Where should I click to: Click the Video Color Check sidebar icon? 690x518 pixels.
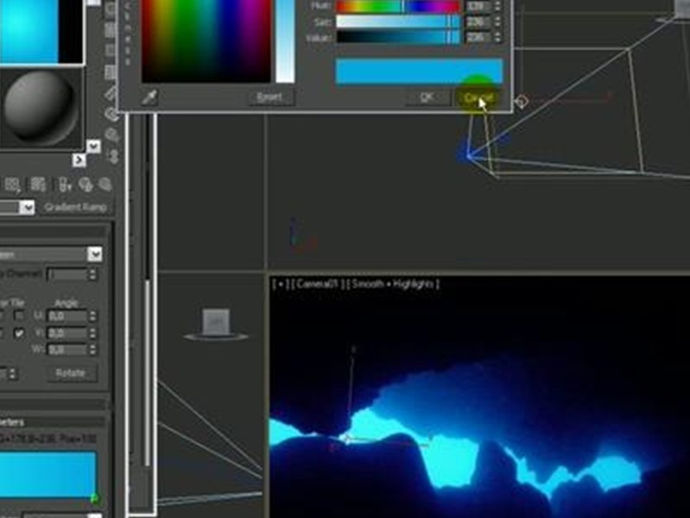[111, 71]
